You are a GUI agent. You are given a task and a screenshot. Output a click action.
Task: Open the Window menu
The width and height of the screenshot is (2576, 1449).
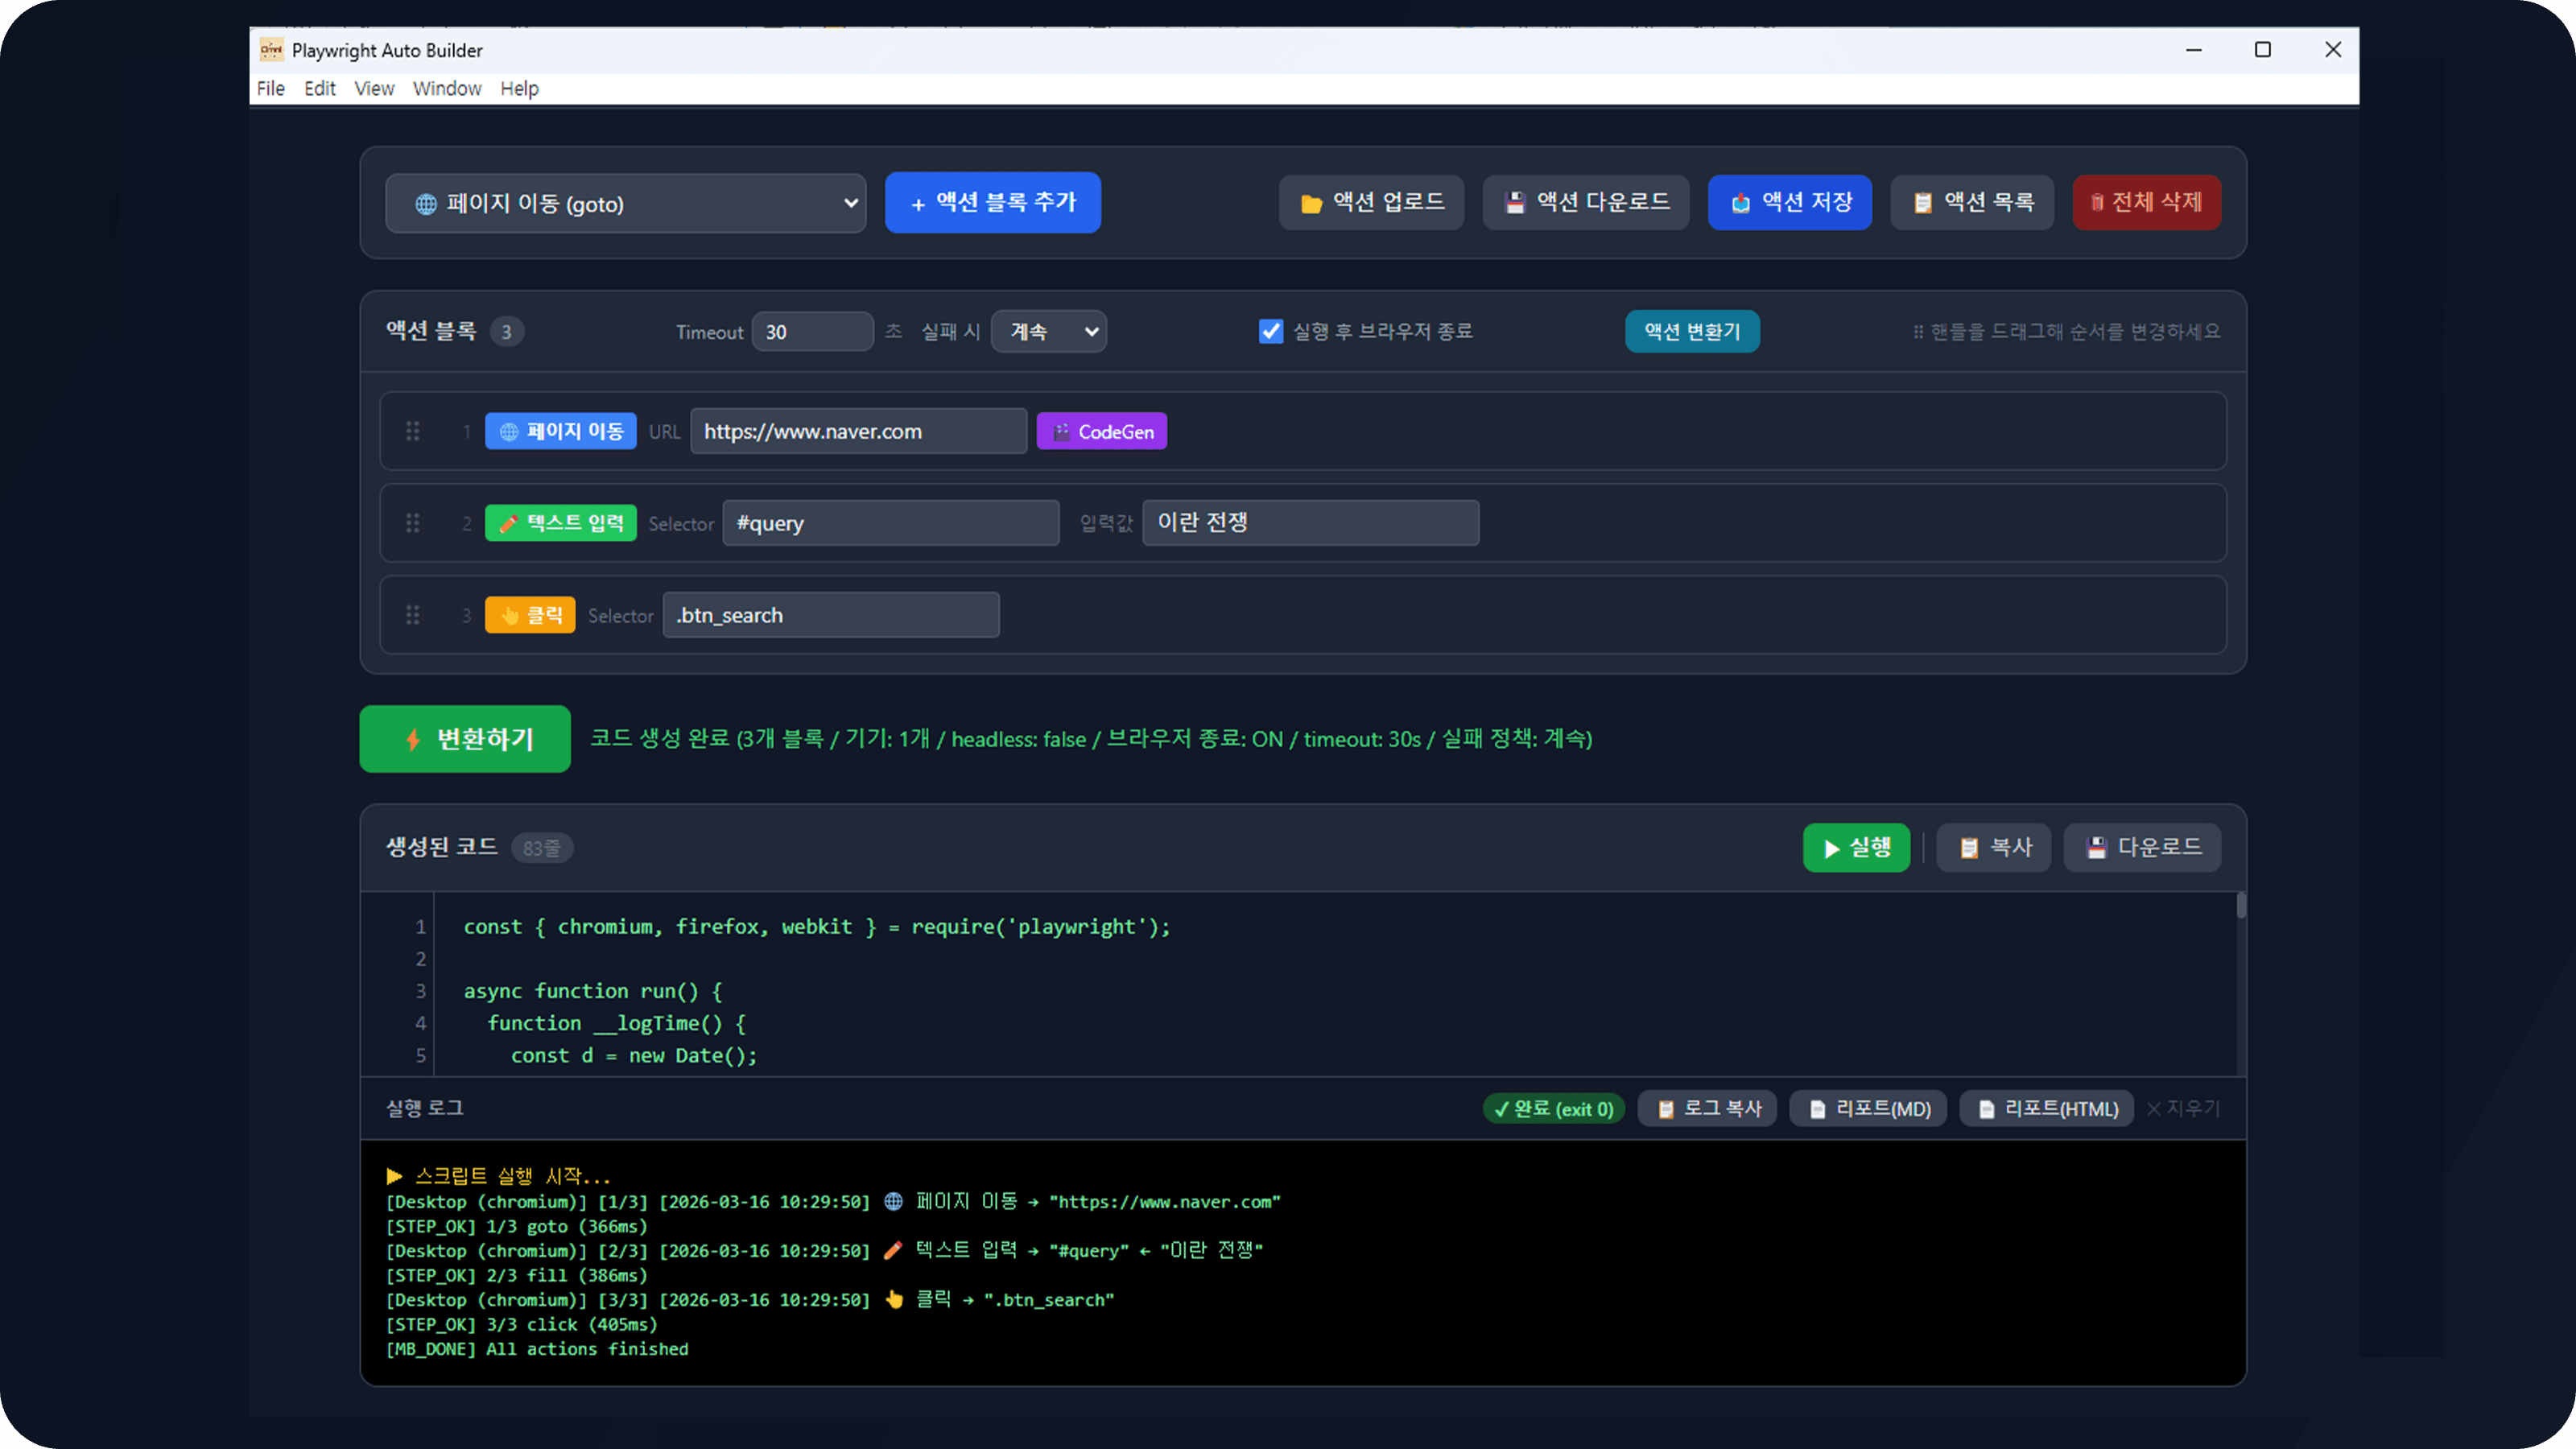pos(446,88)
